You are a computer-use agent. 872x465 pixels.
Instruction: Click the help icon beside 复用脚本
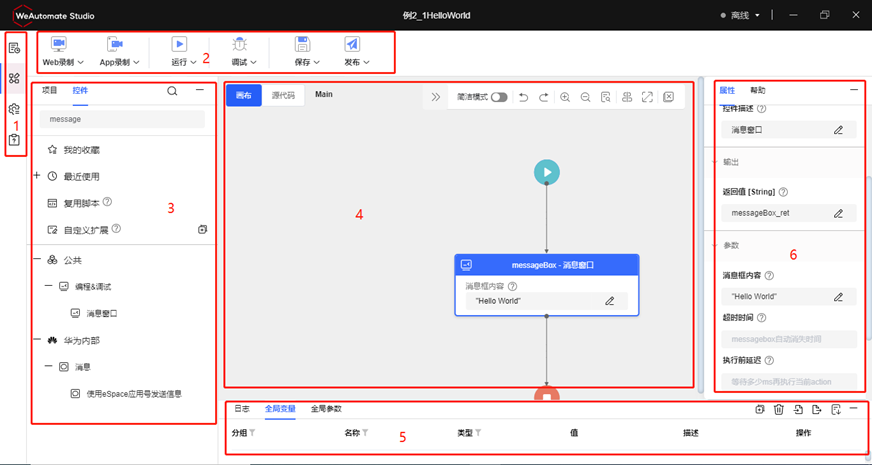[108, 202]
